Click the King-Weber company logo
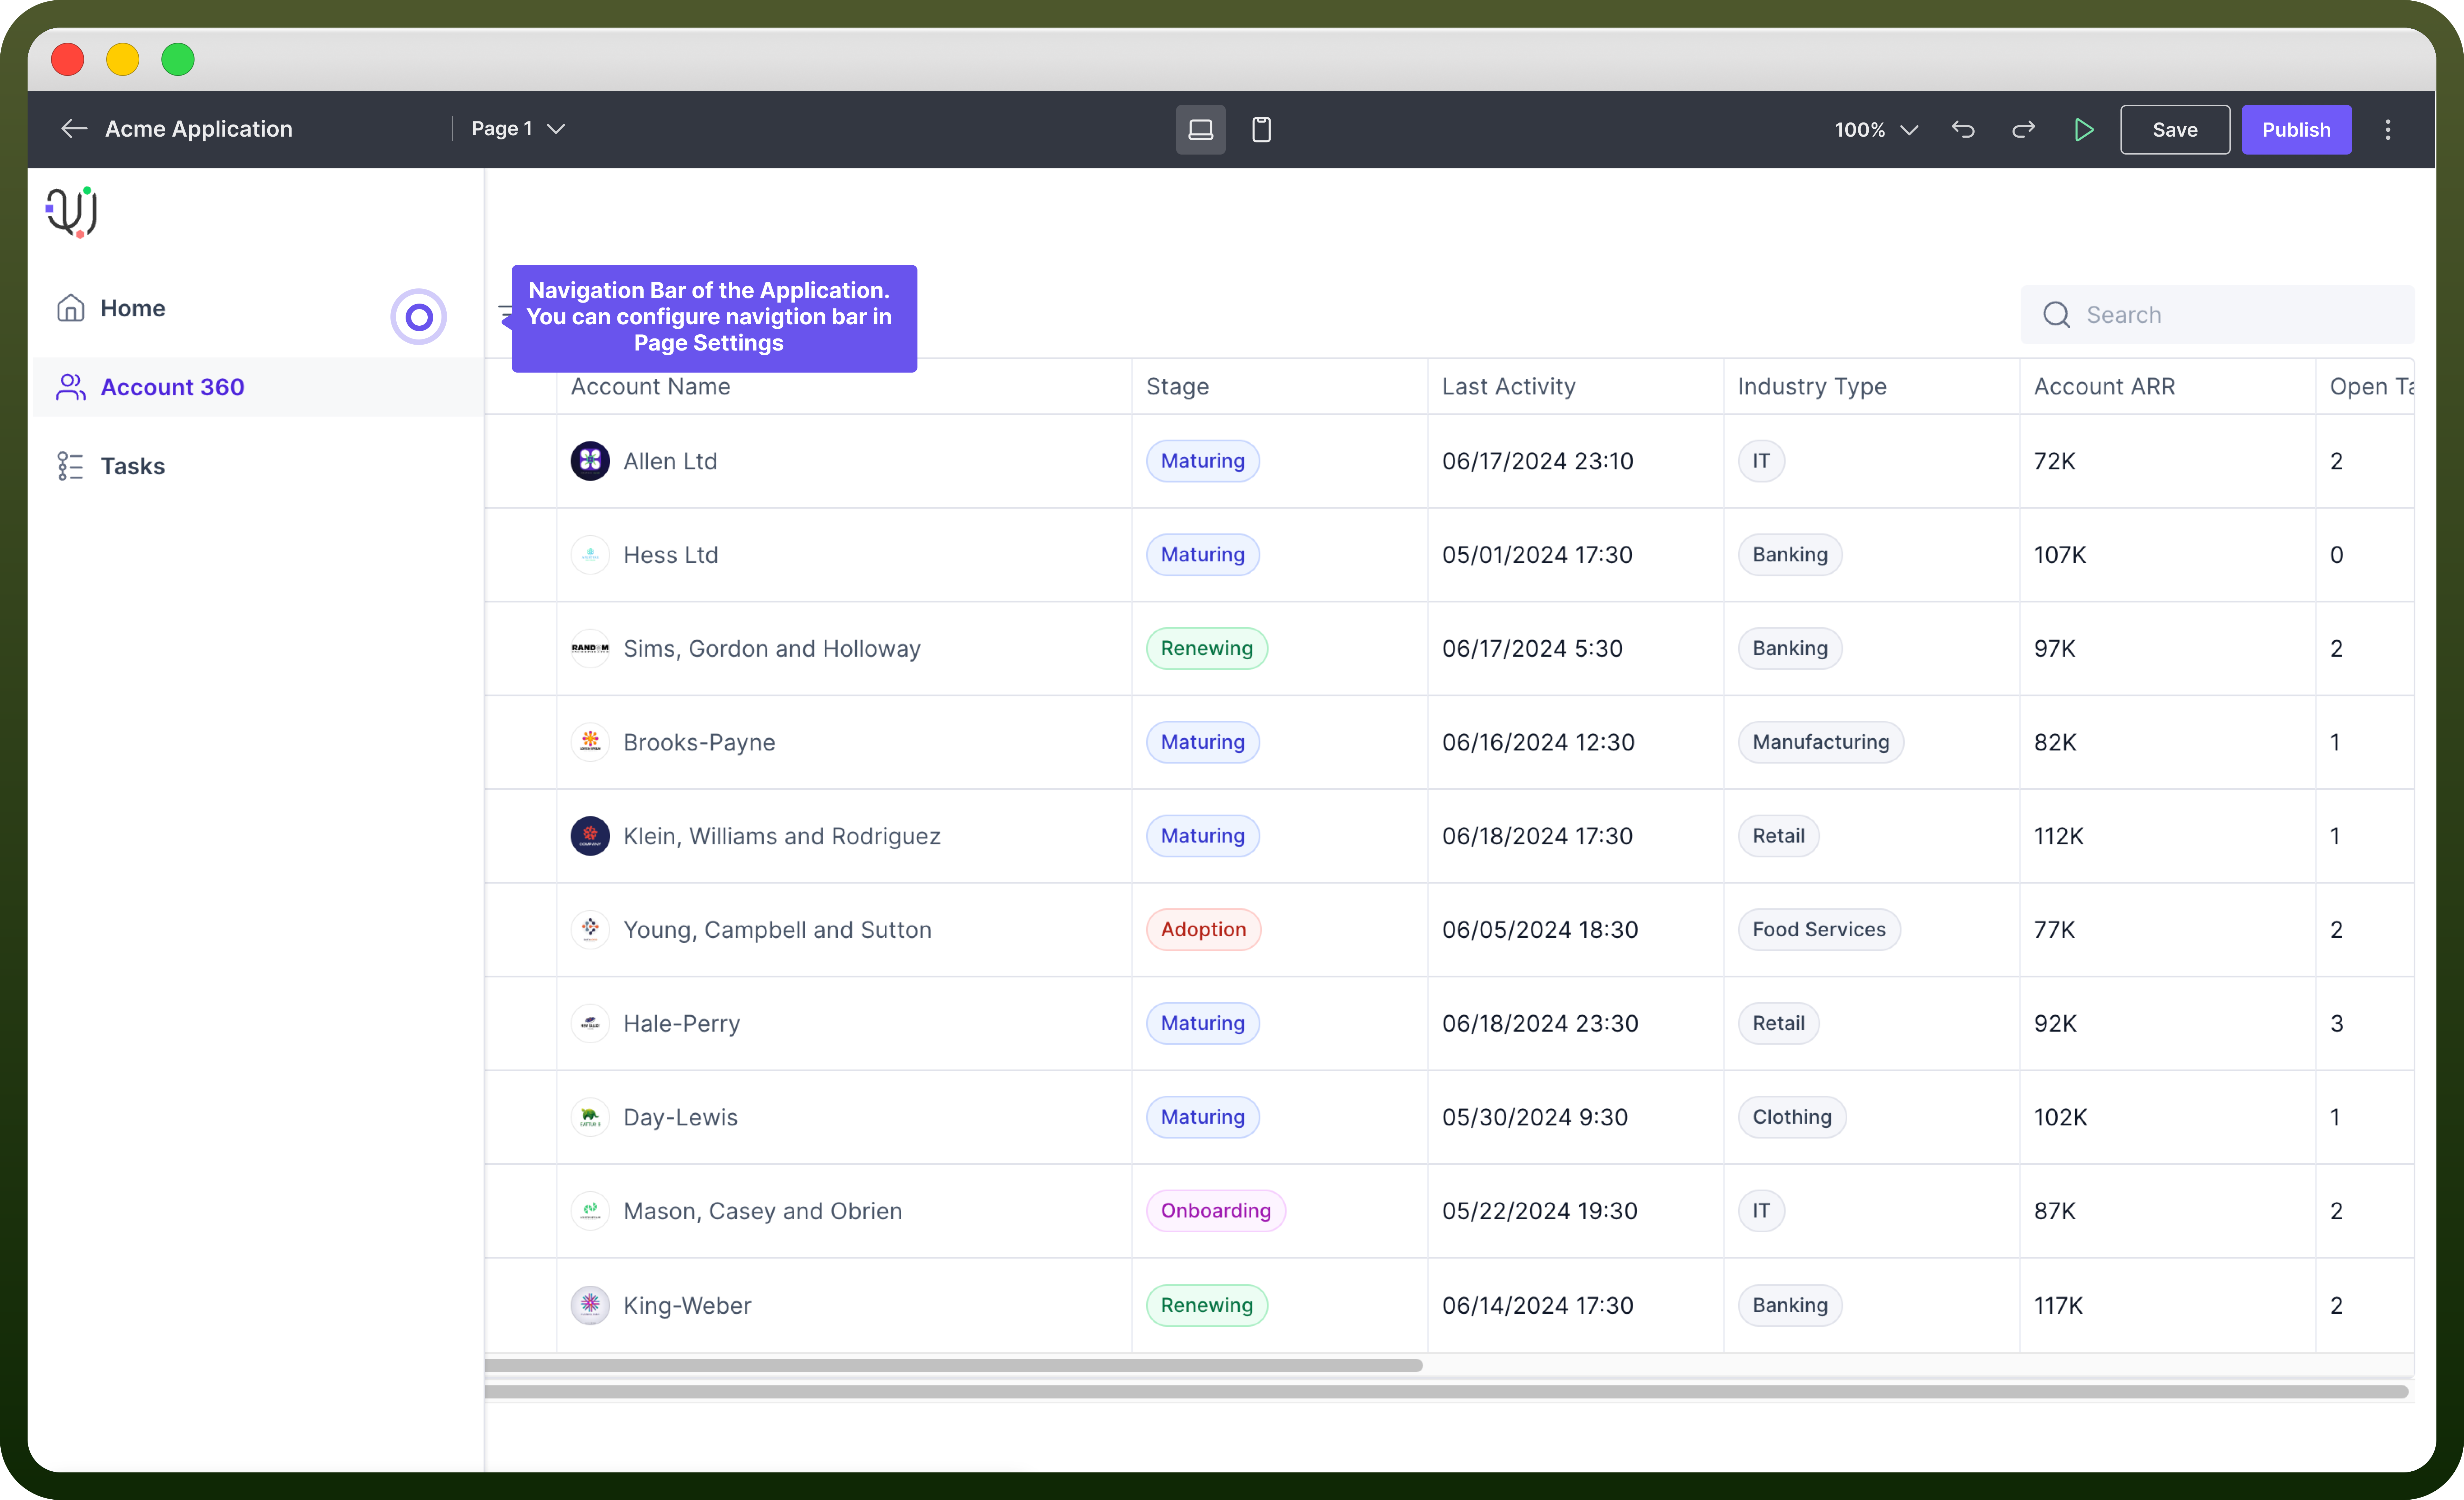Image resolution: width=2464 pixels, height=1500 pixels. [590, 1305]
